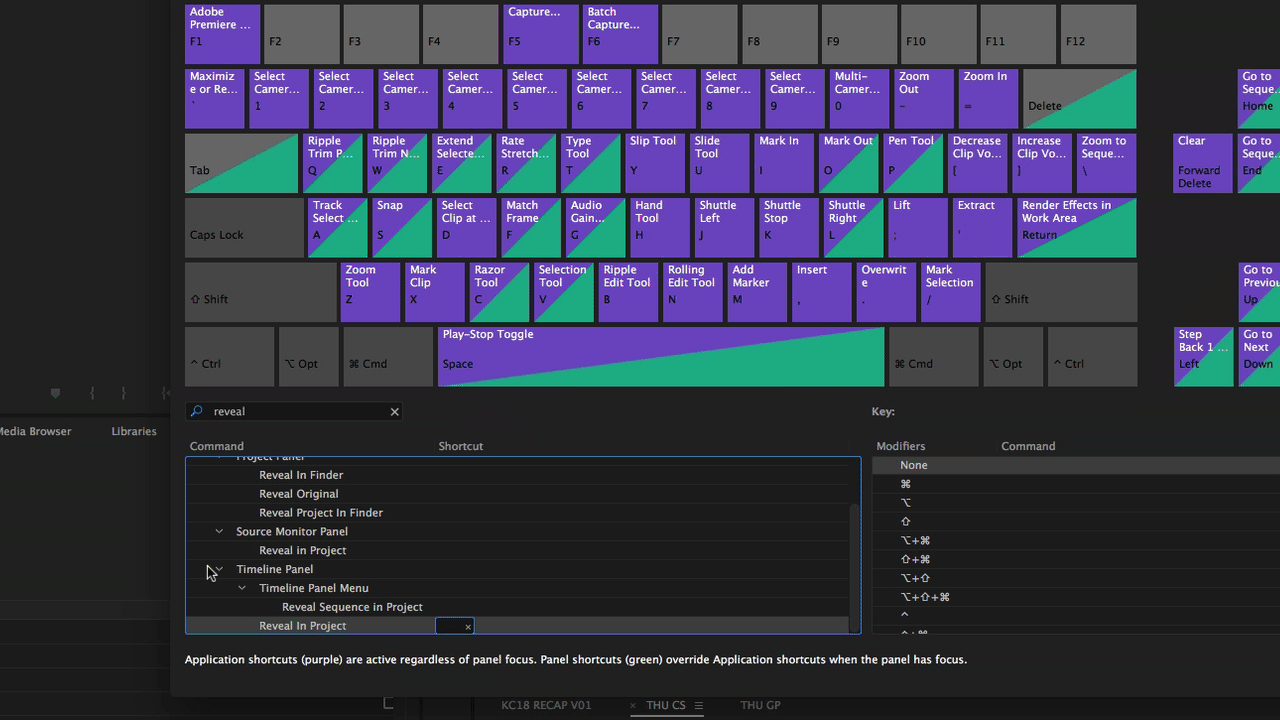Click the Ripple Edit Tool key

coord(628,292)
